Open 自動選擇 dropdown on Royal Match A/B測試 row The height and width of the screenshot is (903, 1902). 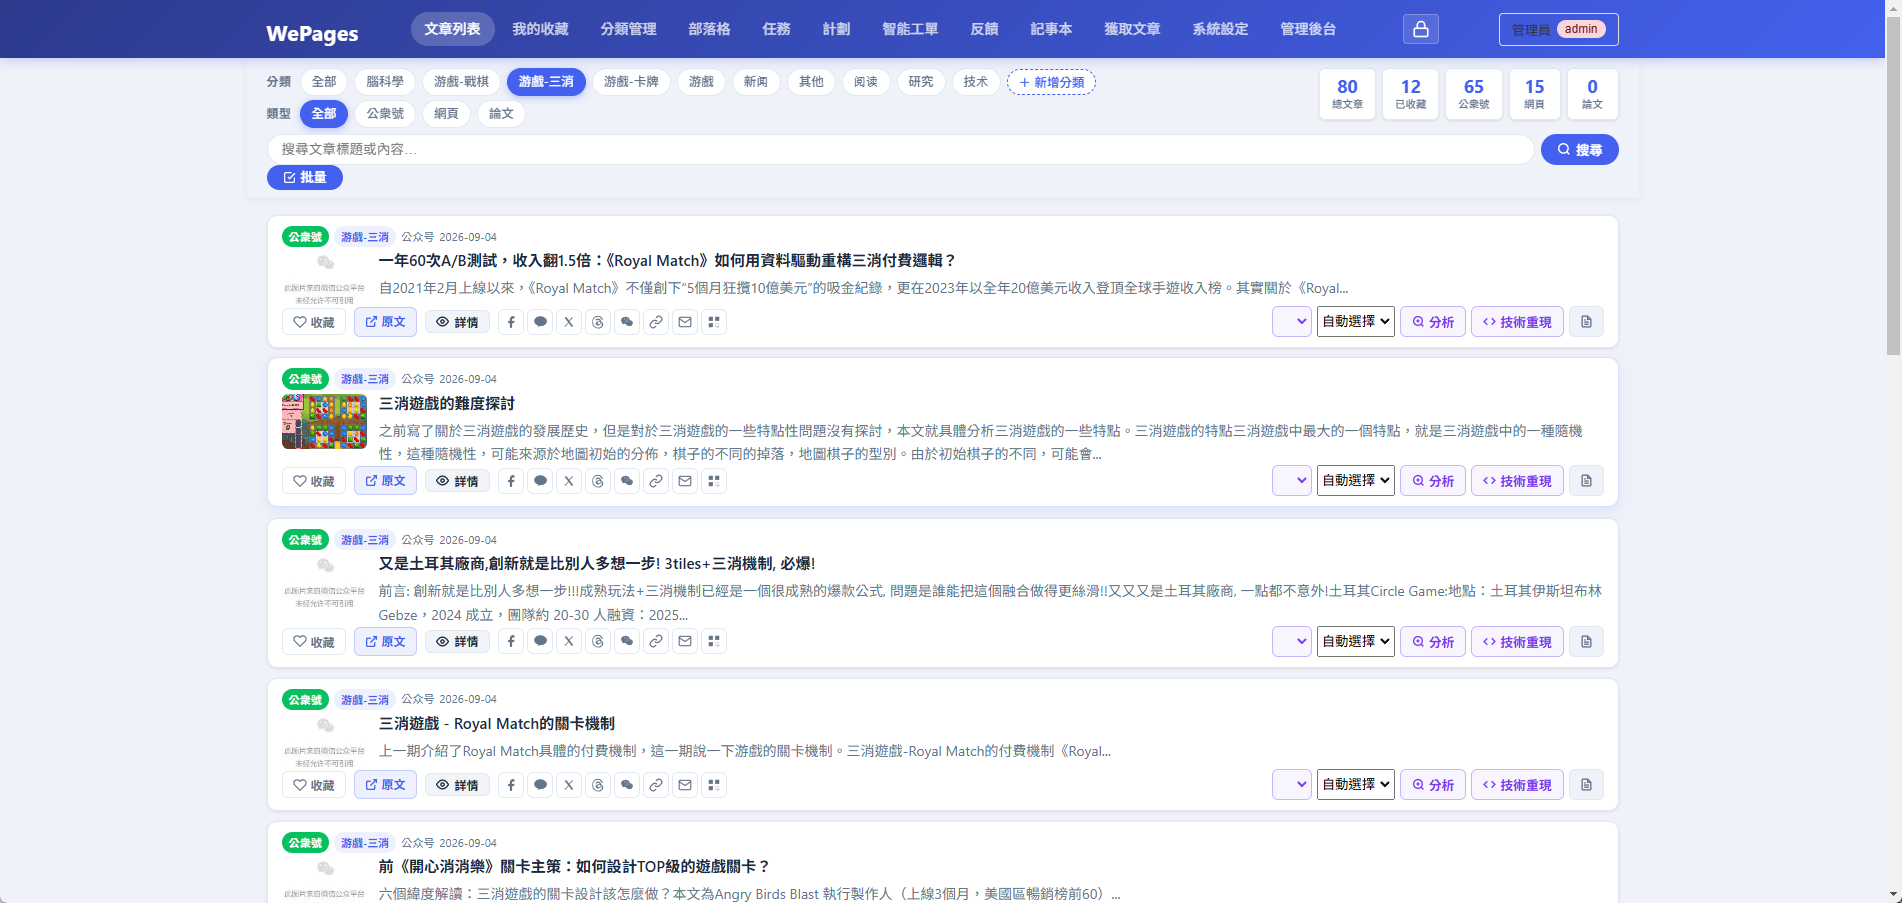pyautogui.click(x=1355, y=322)
